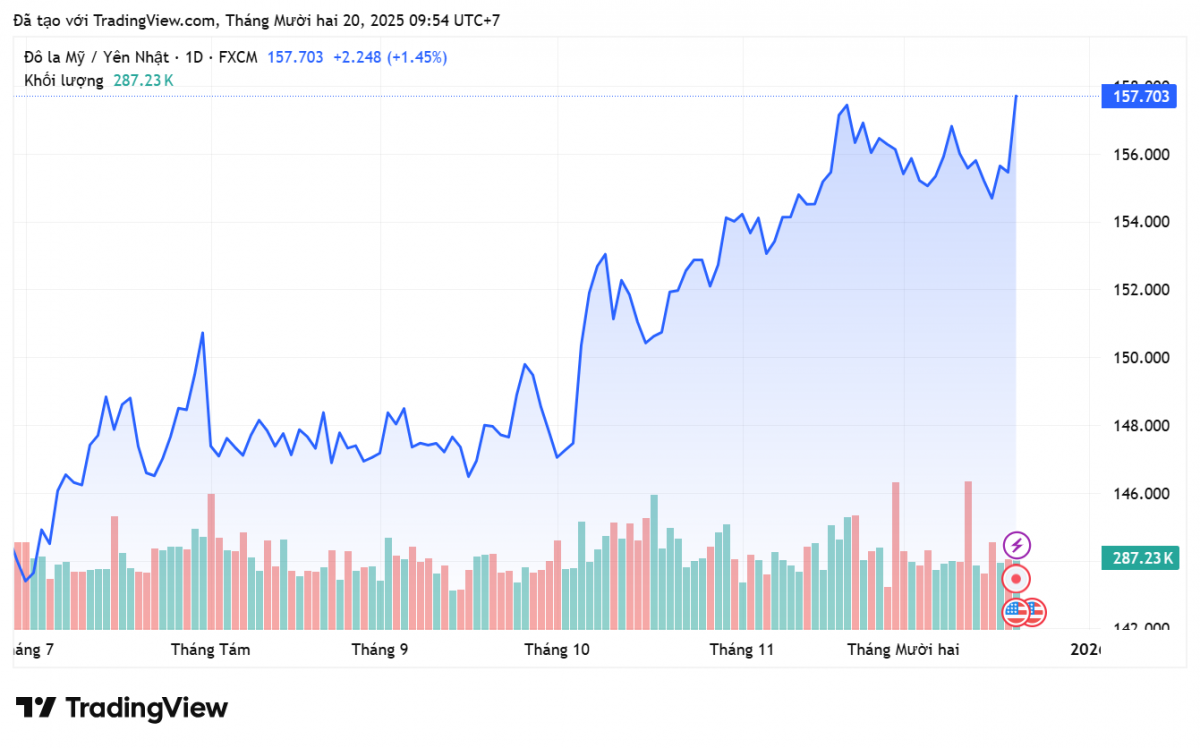Click the Đô la Mỹ / Yên Nhật symbol title
The height and width of the screenshot is (748, 1200).
pos(101,57)
